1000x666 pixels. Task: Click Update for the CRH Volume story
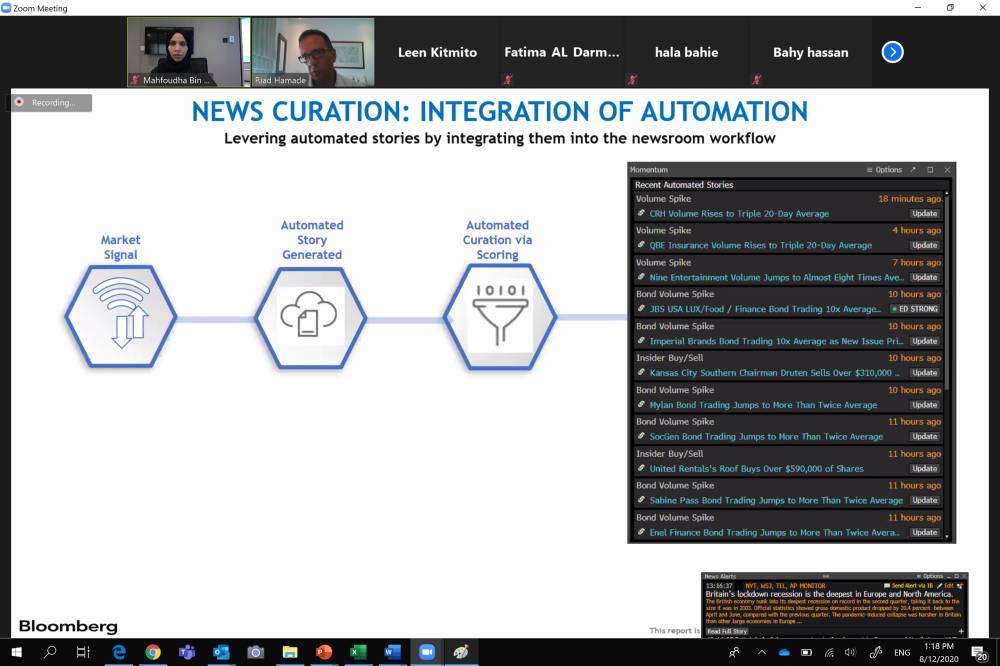(924, 213)
